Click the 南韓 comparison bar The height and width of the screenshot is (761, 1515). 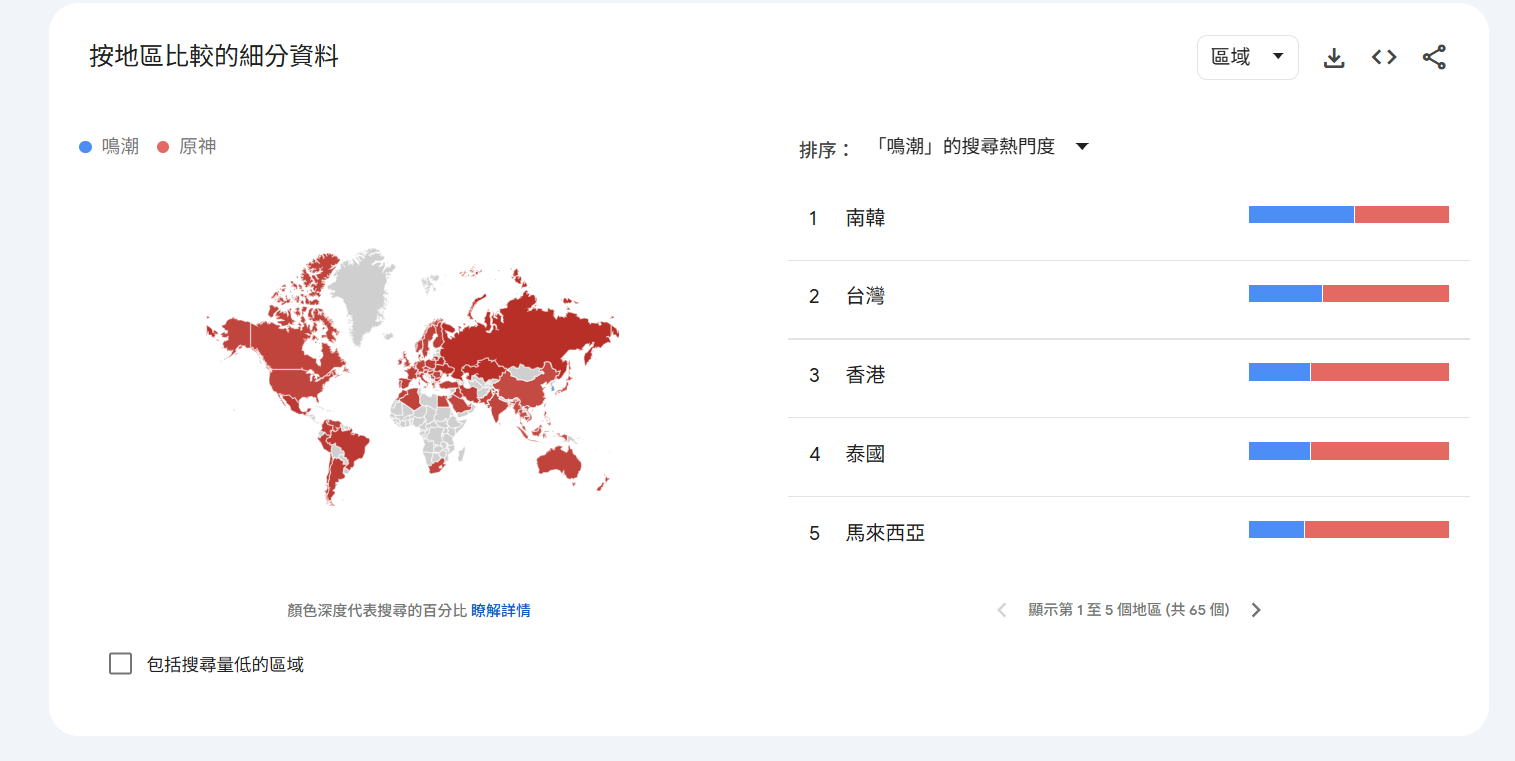click(x=1348, y=215)
